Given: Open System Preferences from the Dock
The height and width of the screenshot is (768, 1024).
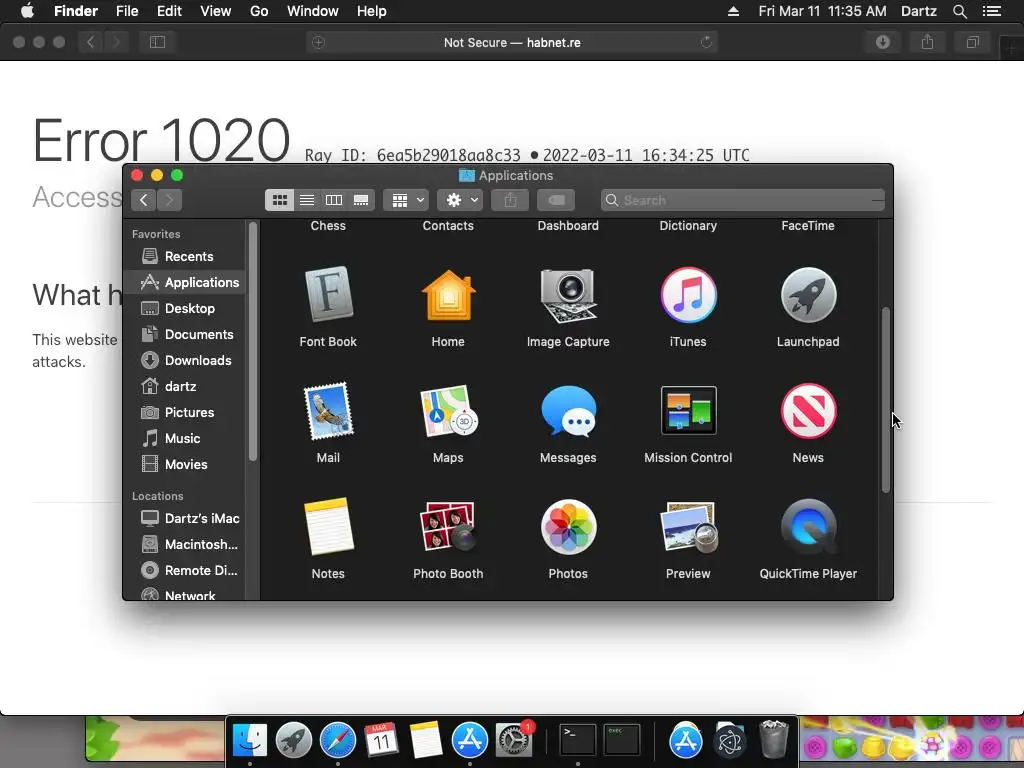Looking at the screenshot, I should click(514, 740).
